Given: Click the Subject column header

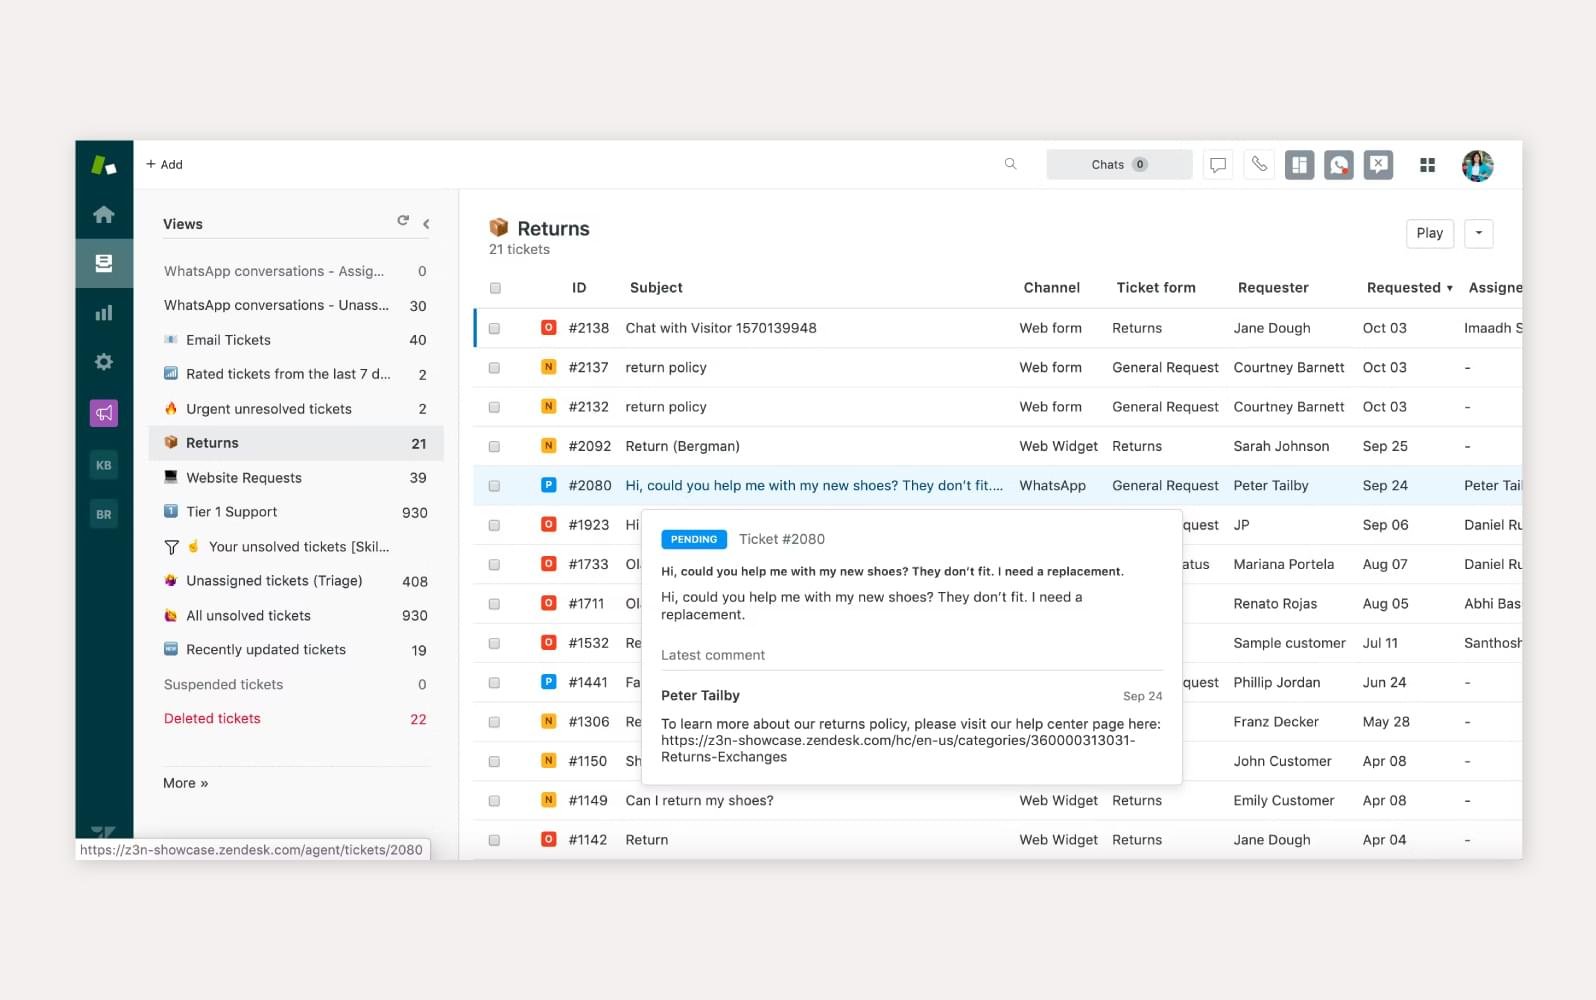Looking at the screenshot, I should click(656, 287).
